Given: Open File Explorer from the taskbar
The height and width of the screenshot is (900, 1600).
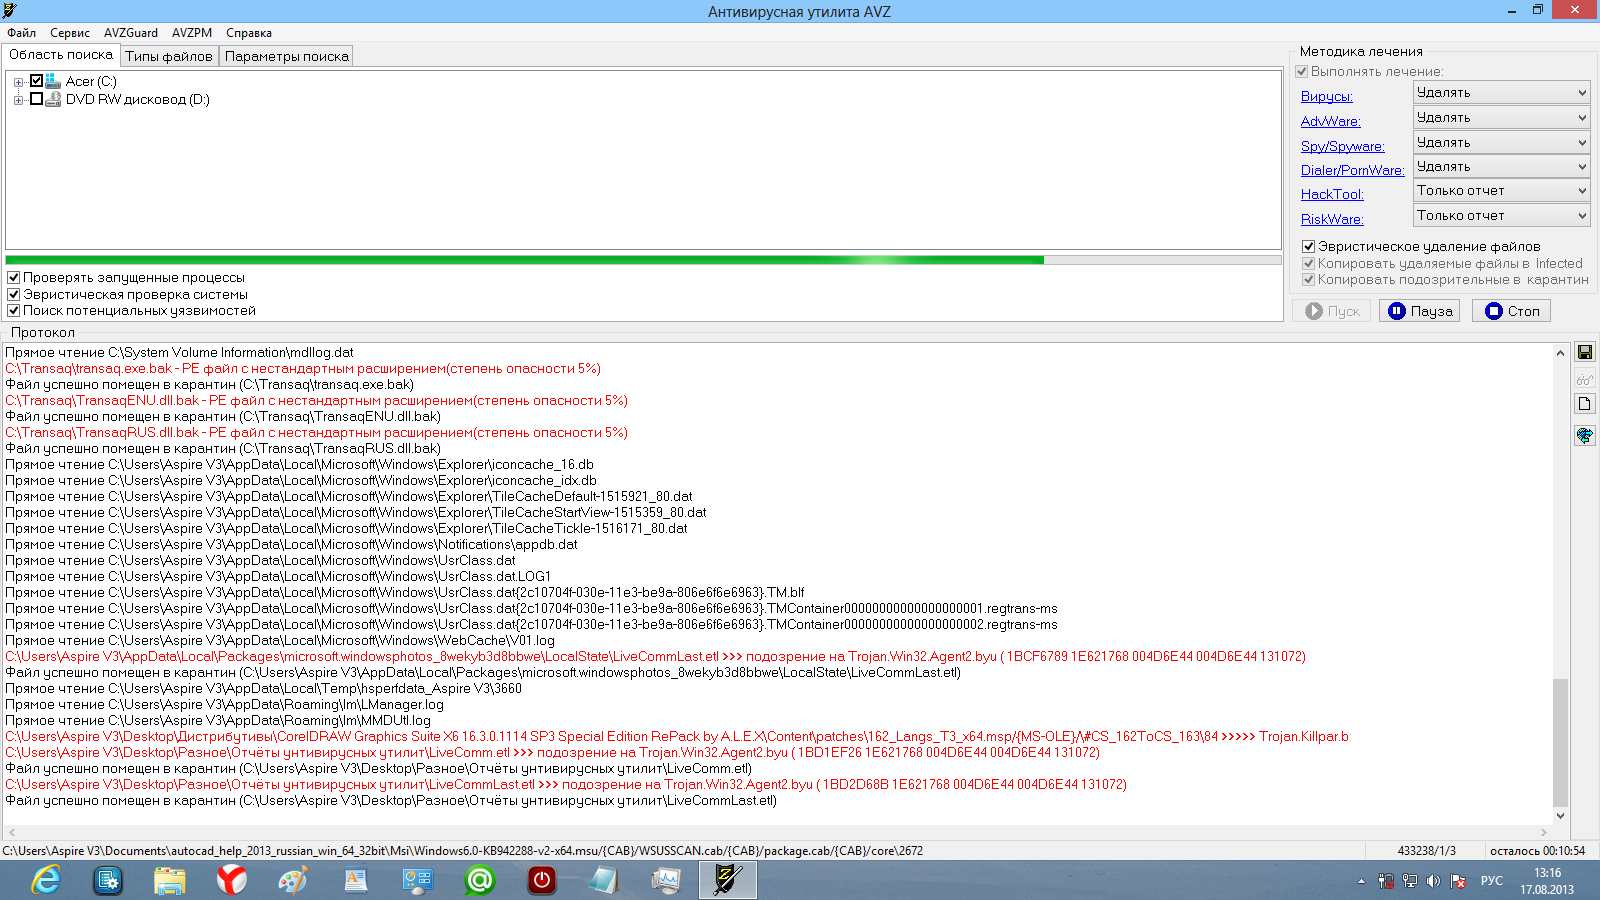Looking at the screenshot, I should point(170,880).
